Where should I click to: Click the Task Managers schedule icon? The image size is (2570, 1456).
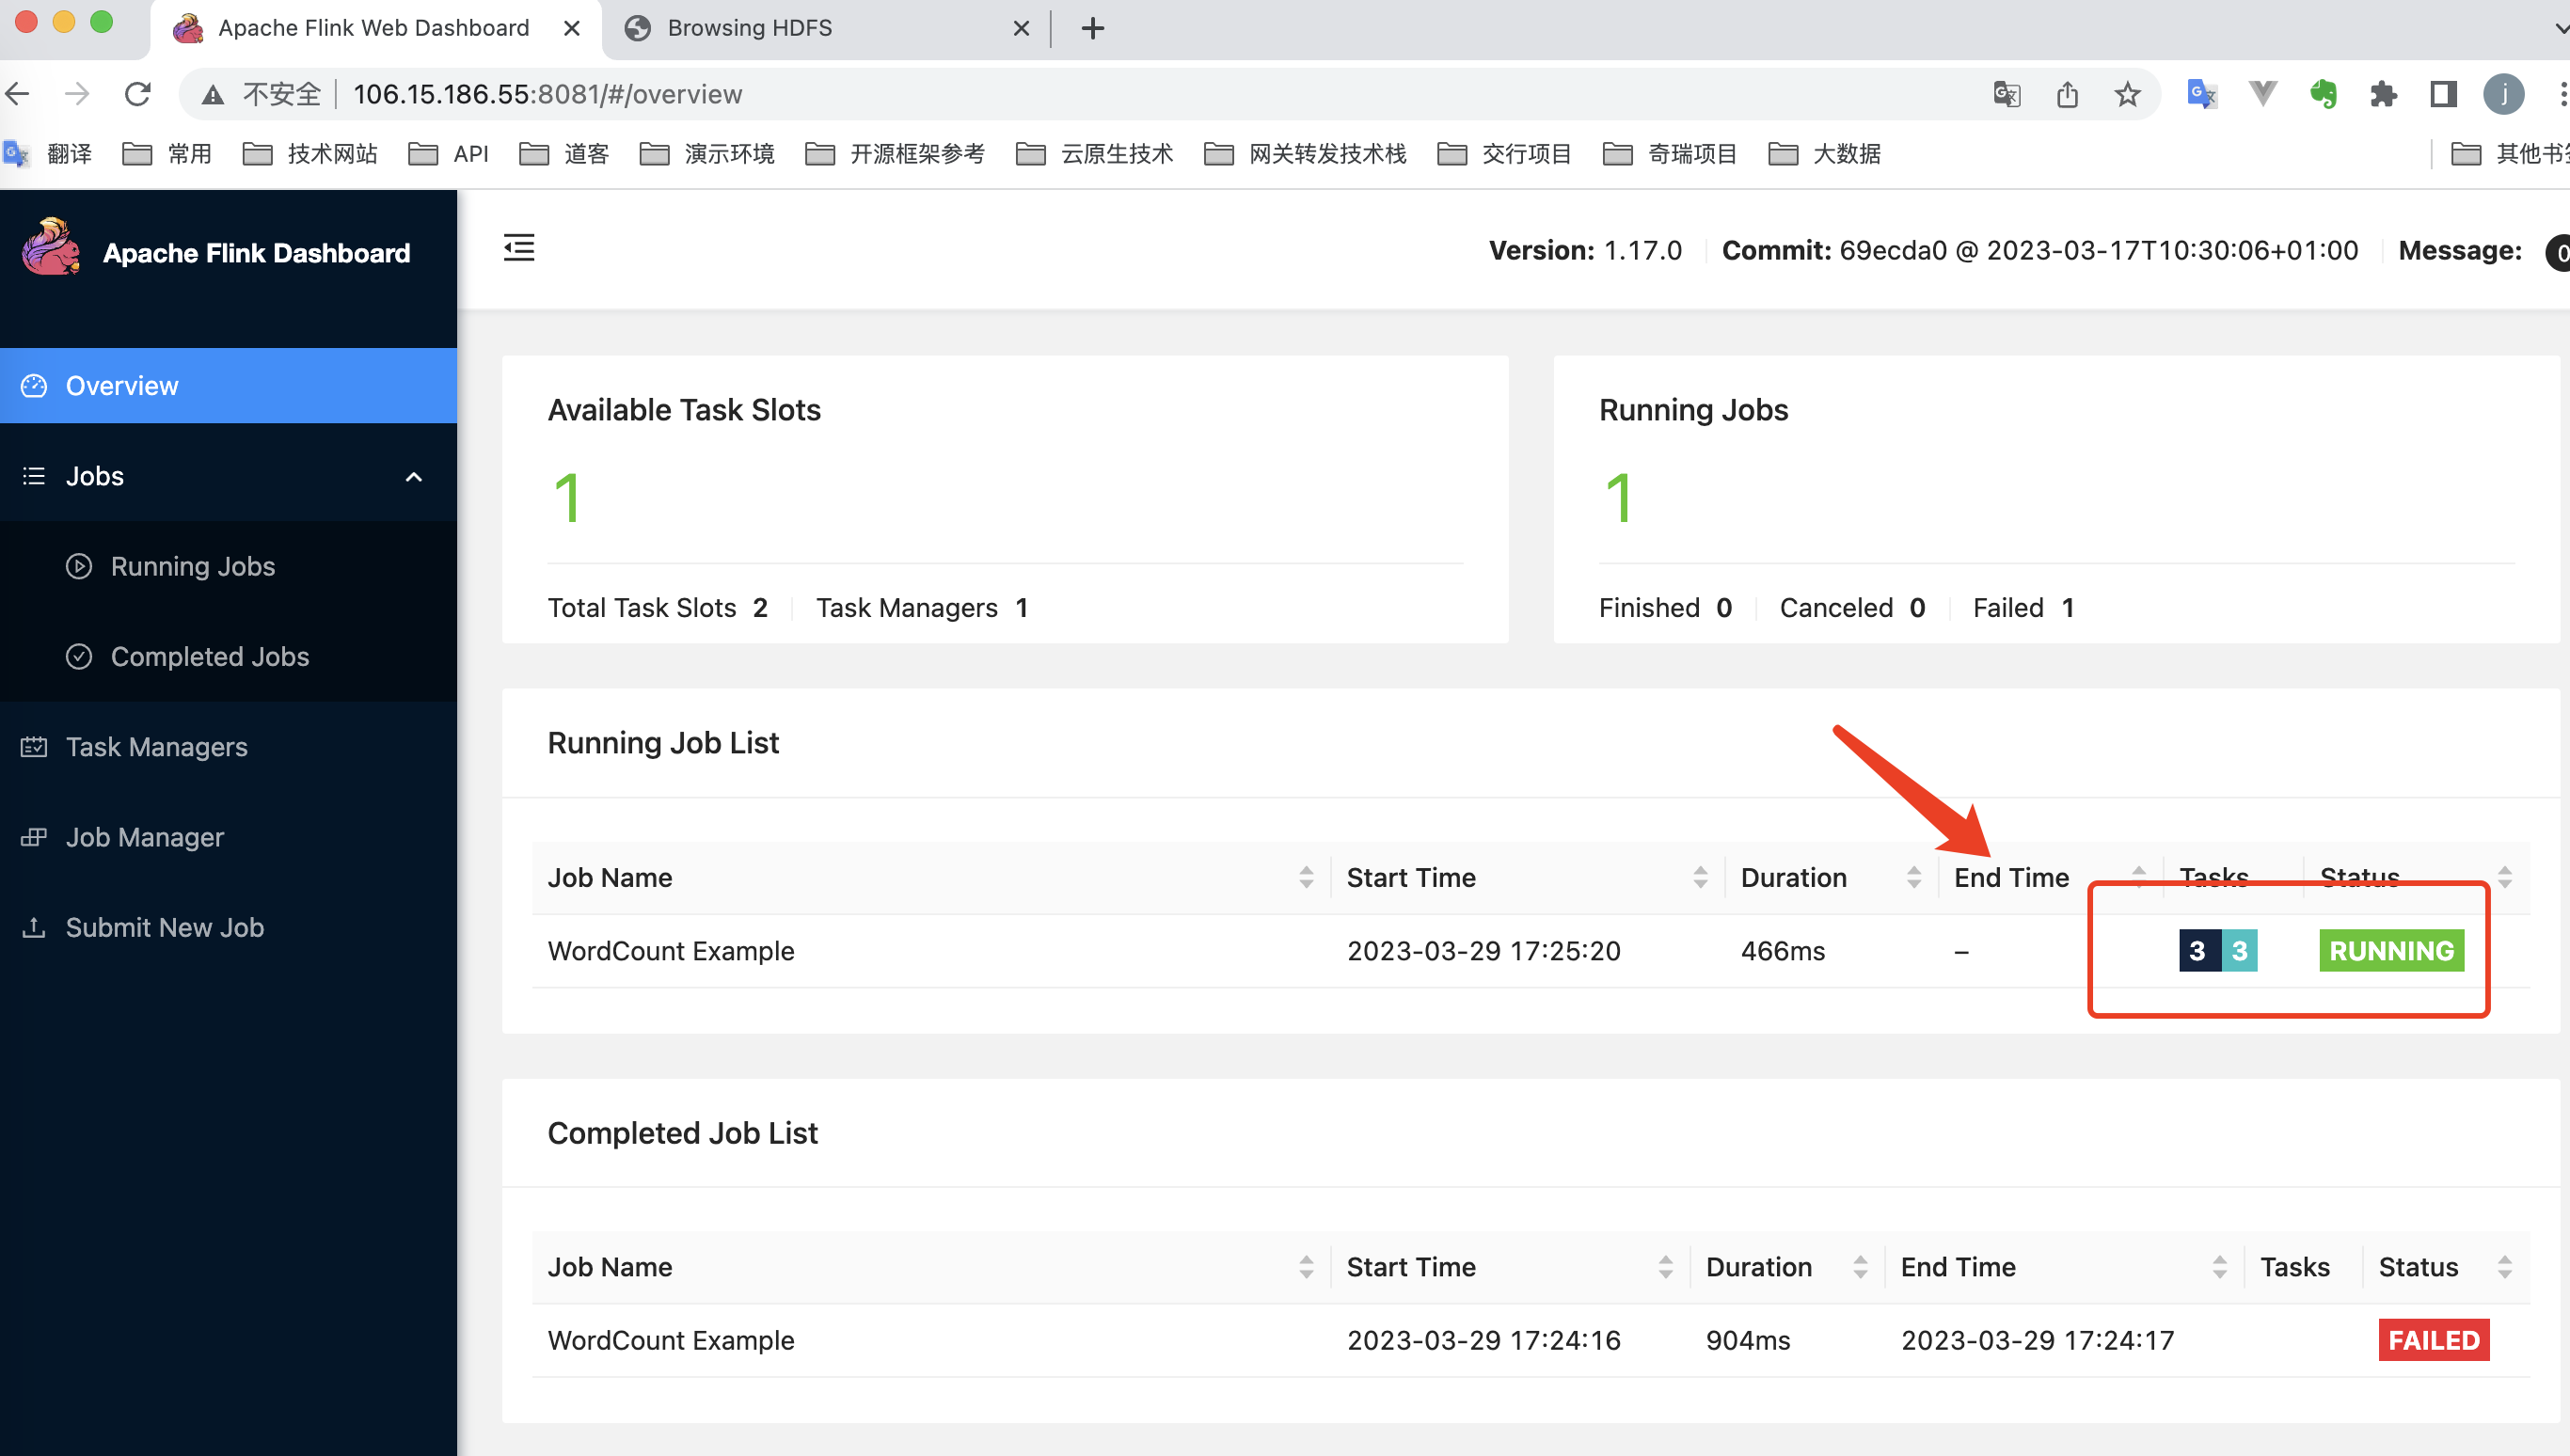click(34, 747)
